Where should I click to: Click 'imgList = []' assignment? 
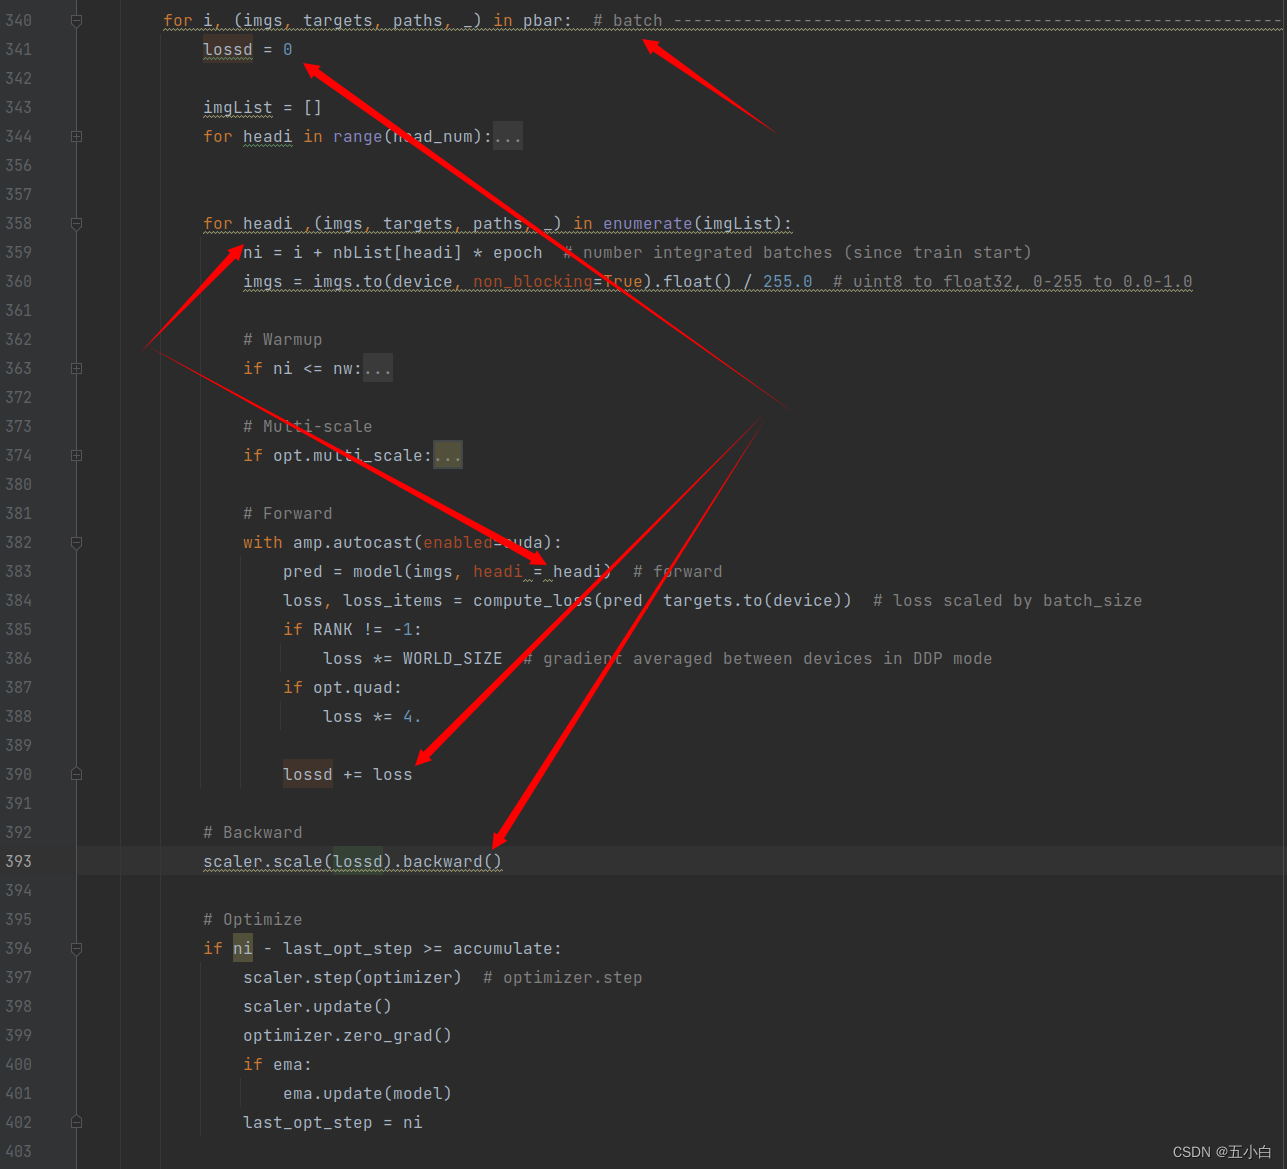click(263, 107)
